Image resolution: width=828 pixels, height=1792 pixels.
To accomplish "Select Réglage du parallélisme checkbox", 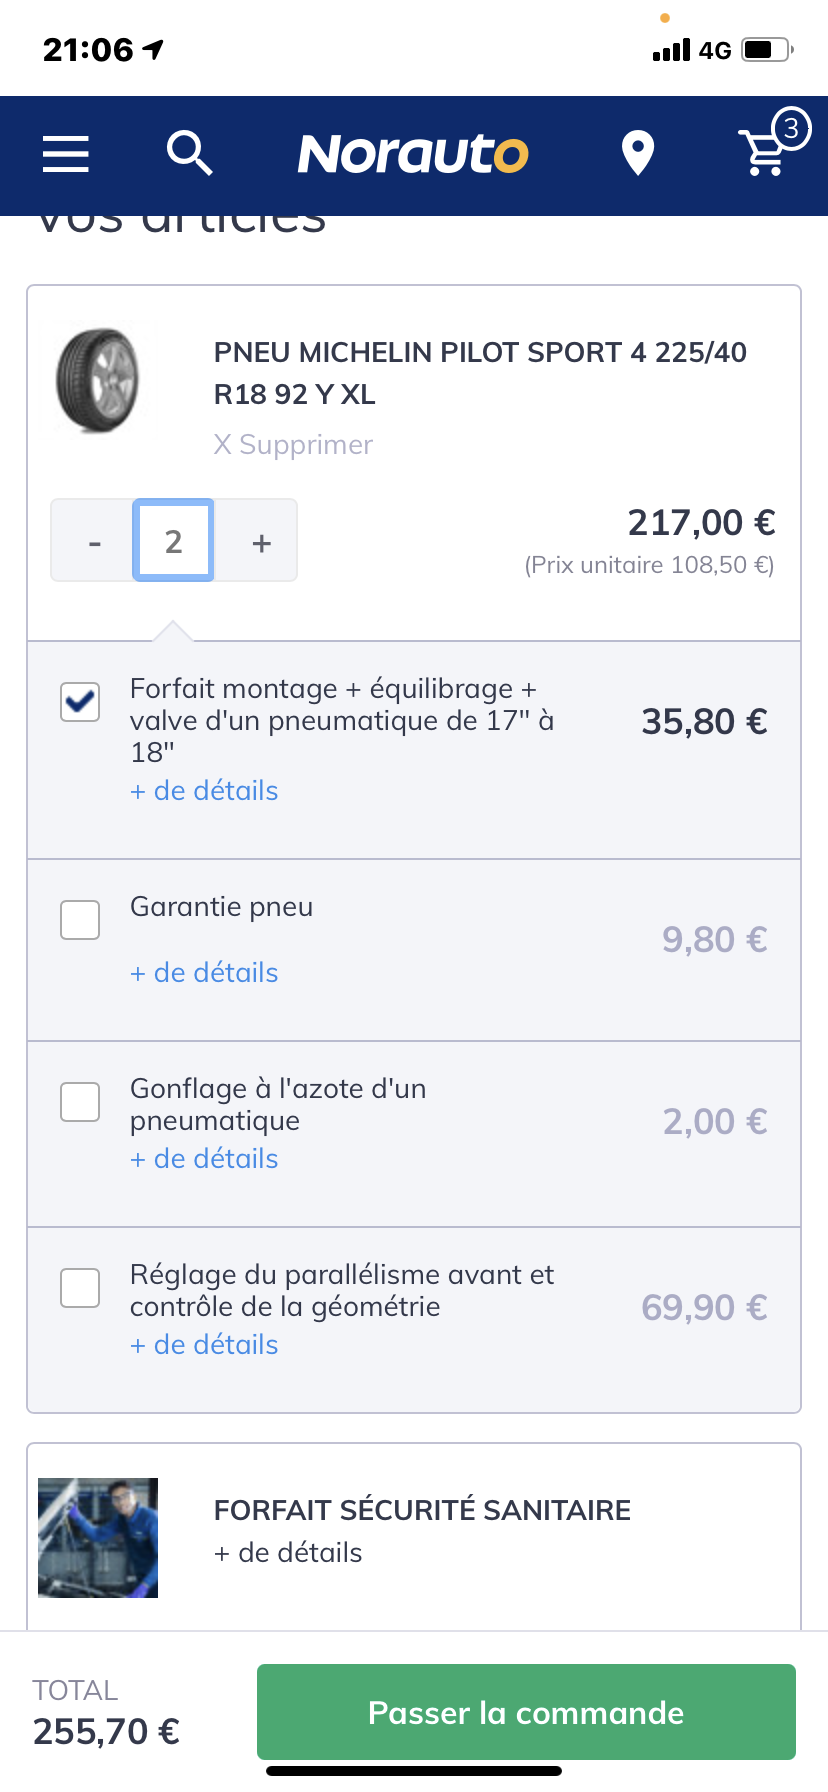I will (80, 1288).
